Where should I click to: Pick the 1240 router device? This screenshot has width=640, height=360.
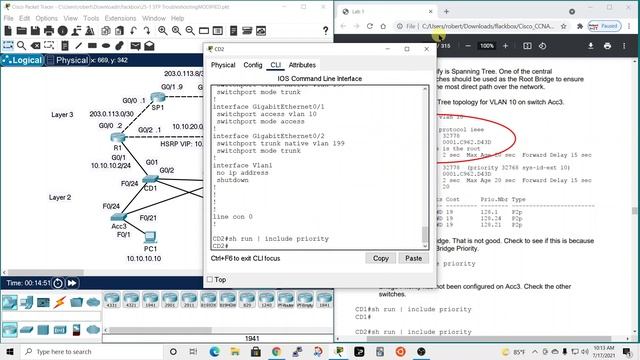tap(266, 300)
